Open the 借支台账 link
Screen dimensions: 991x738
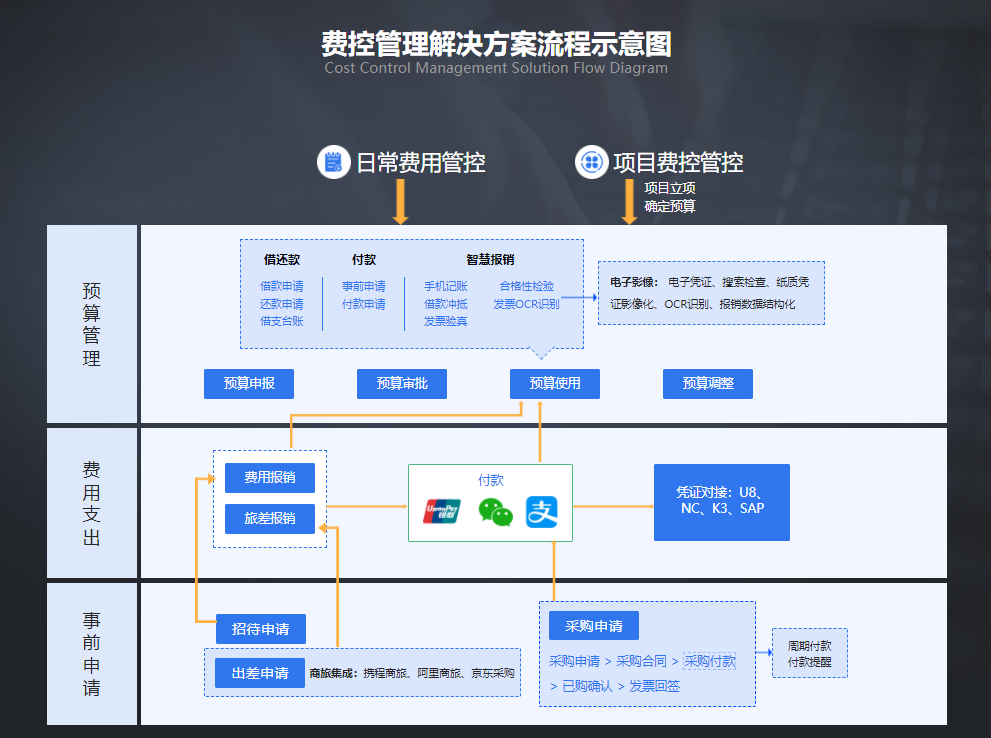coord(282,321)
